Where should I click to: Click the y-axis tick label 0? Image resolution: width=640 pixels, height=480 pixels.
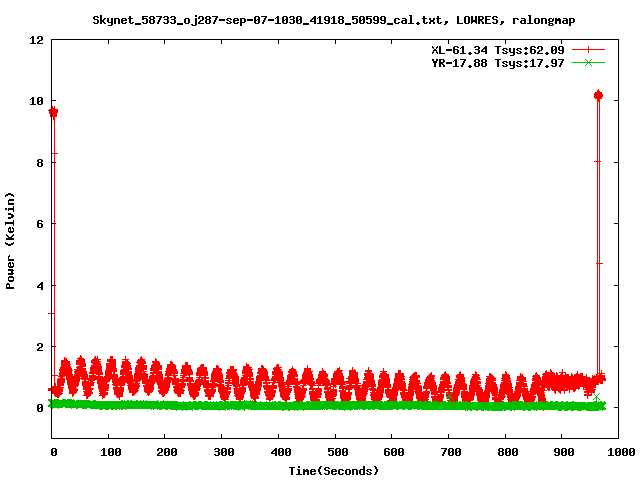[x=40, y=408]
